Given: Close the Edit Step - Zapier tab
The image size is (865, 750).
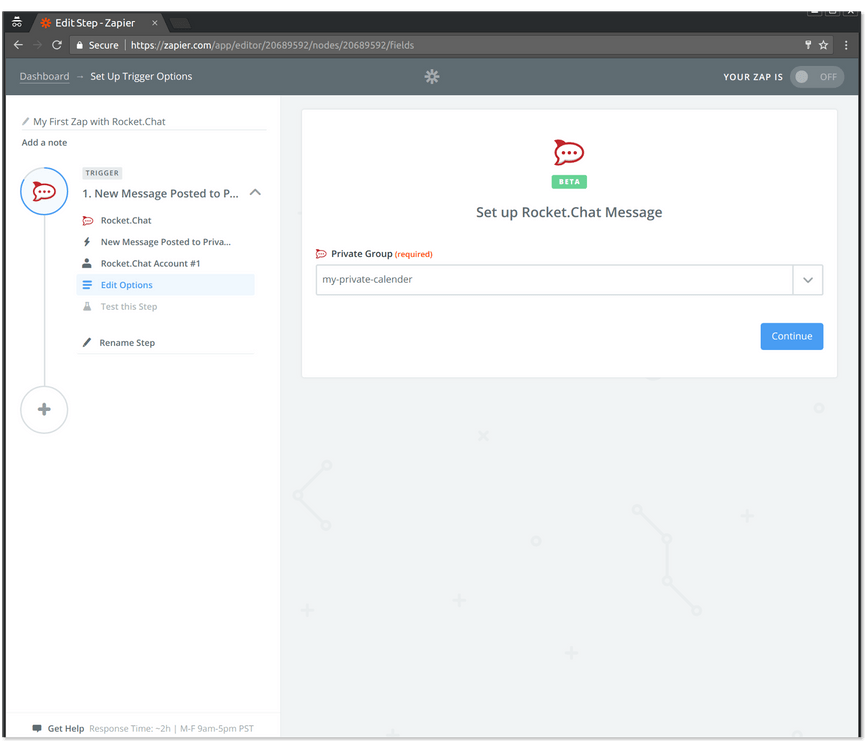Looking at the screenshot, I should pos(154,23).
